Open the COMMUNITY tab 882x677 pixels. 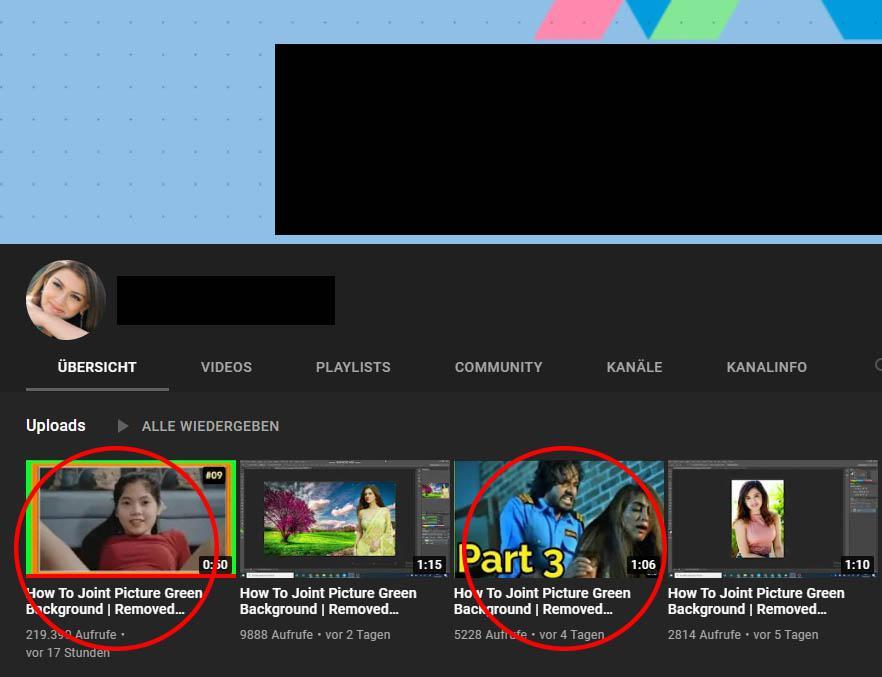pos(498,367)
